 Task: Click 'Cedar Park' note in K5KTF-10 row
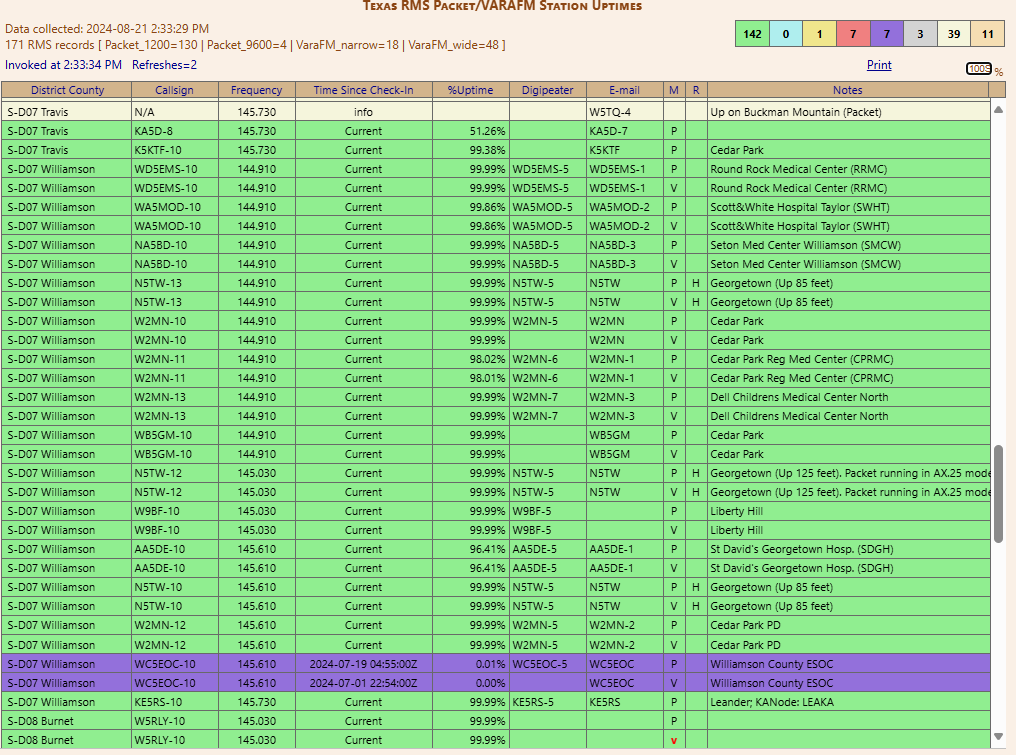(x=737, y=150)
